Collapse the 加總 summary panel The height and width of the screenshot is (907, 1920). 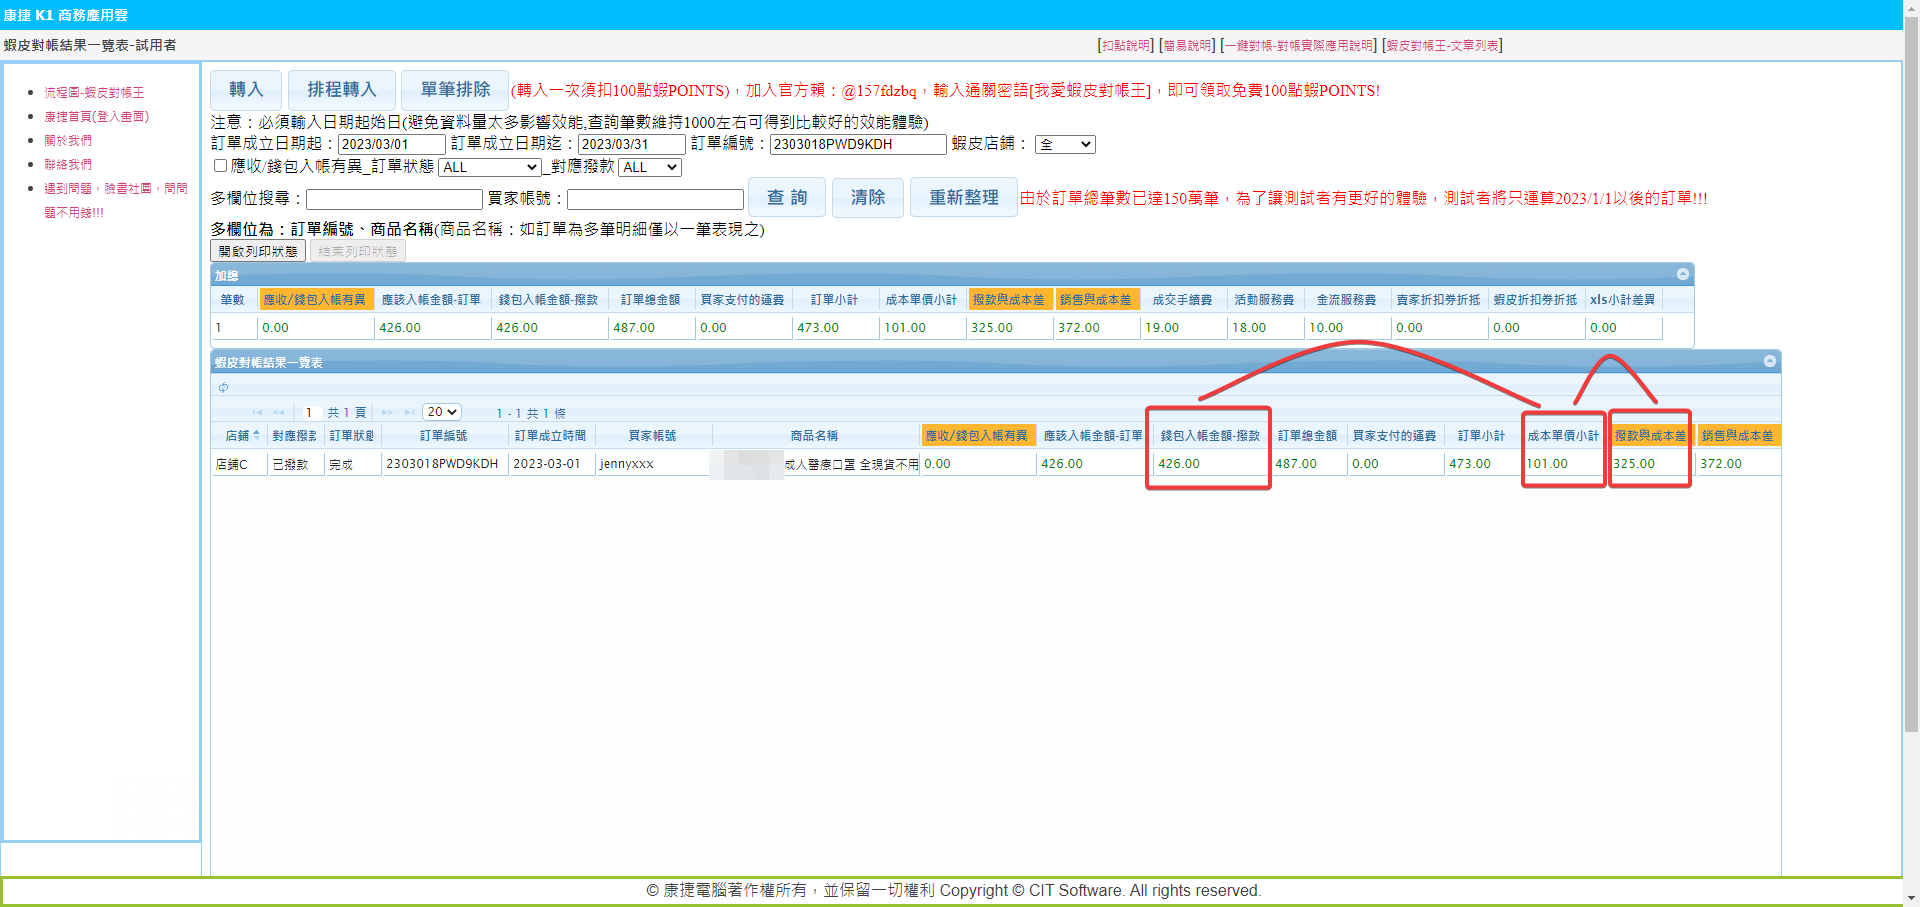click(1682, 274)
